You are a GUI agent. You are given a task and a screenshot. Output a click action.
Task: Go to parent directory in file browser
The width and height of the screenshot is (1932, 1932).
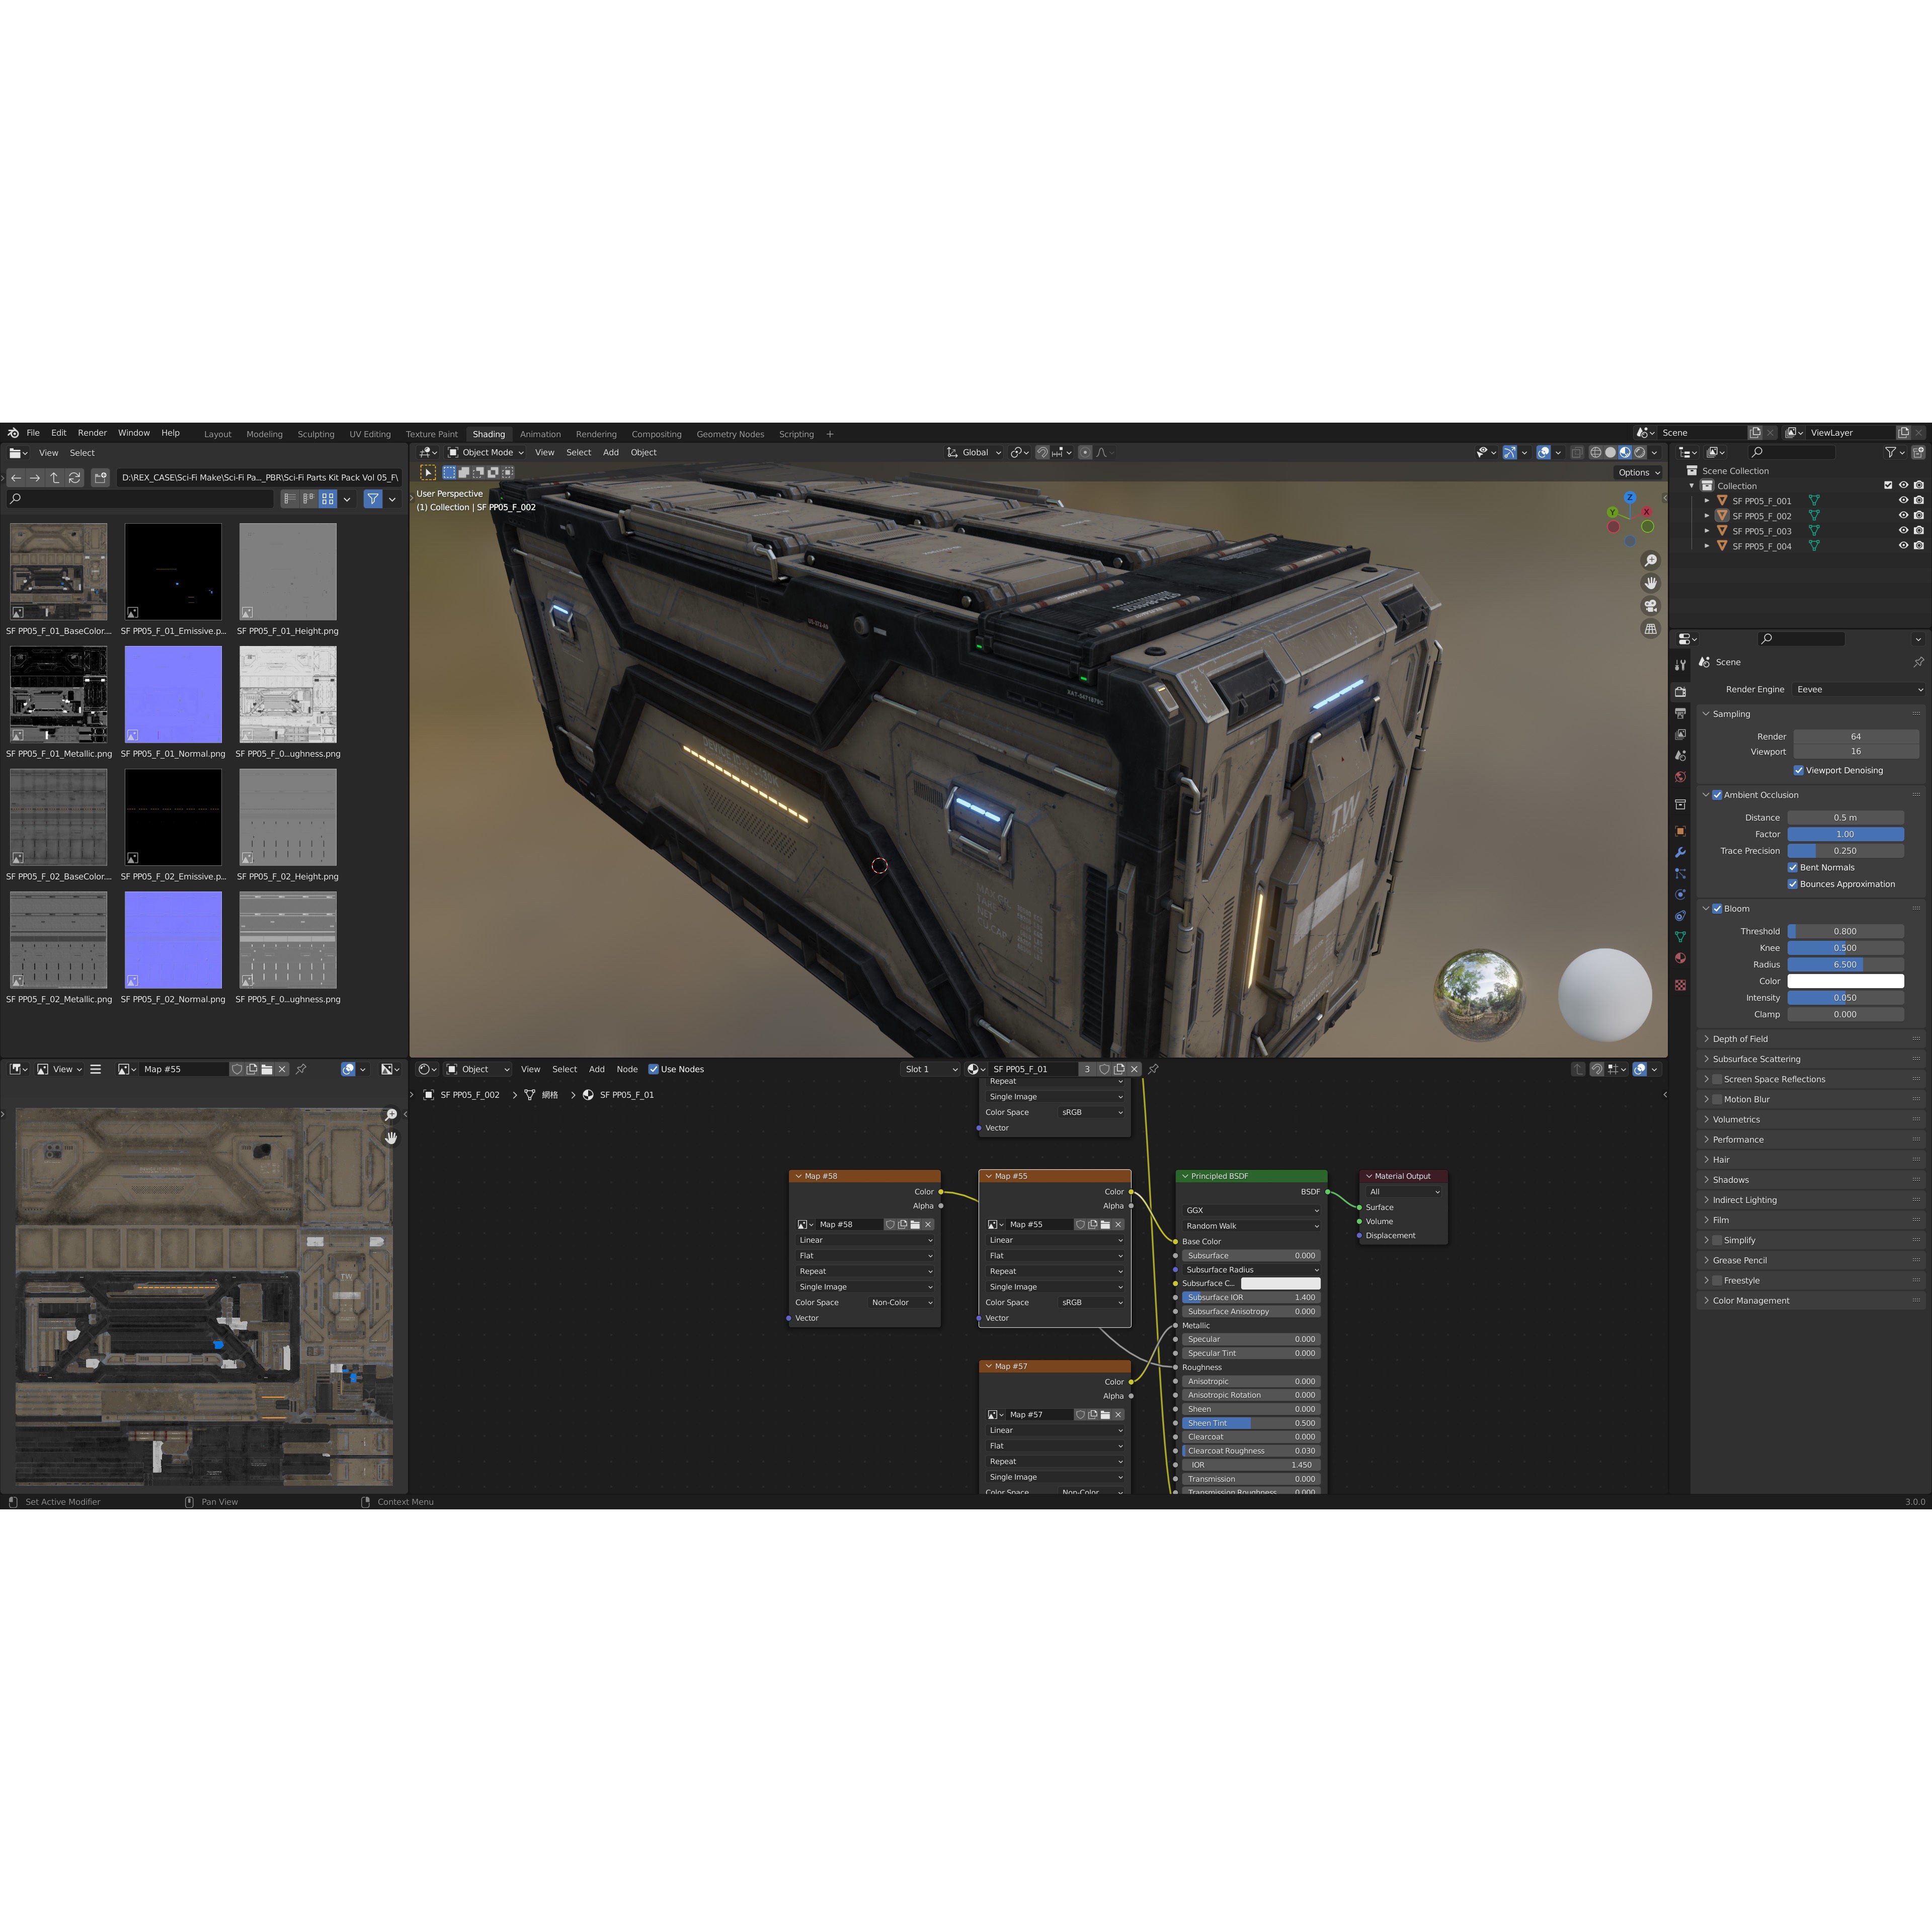click(x=55, y=478)
